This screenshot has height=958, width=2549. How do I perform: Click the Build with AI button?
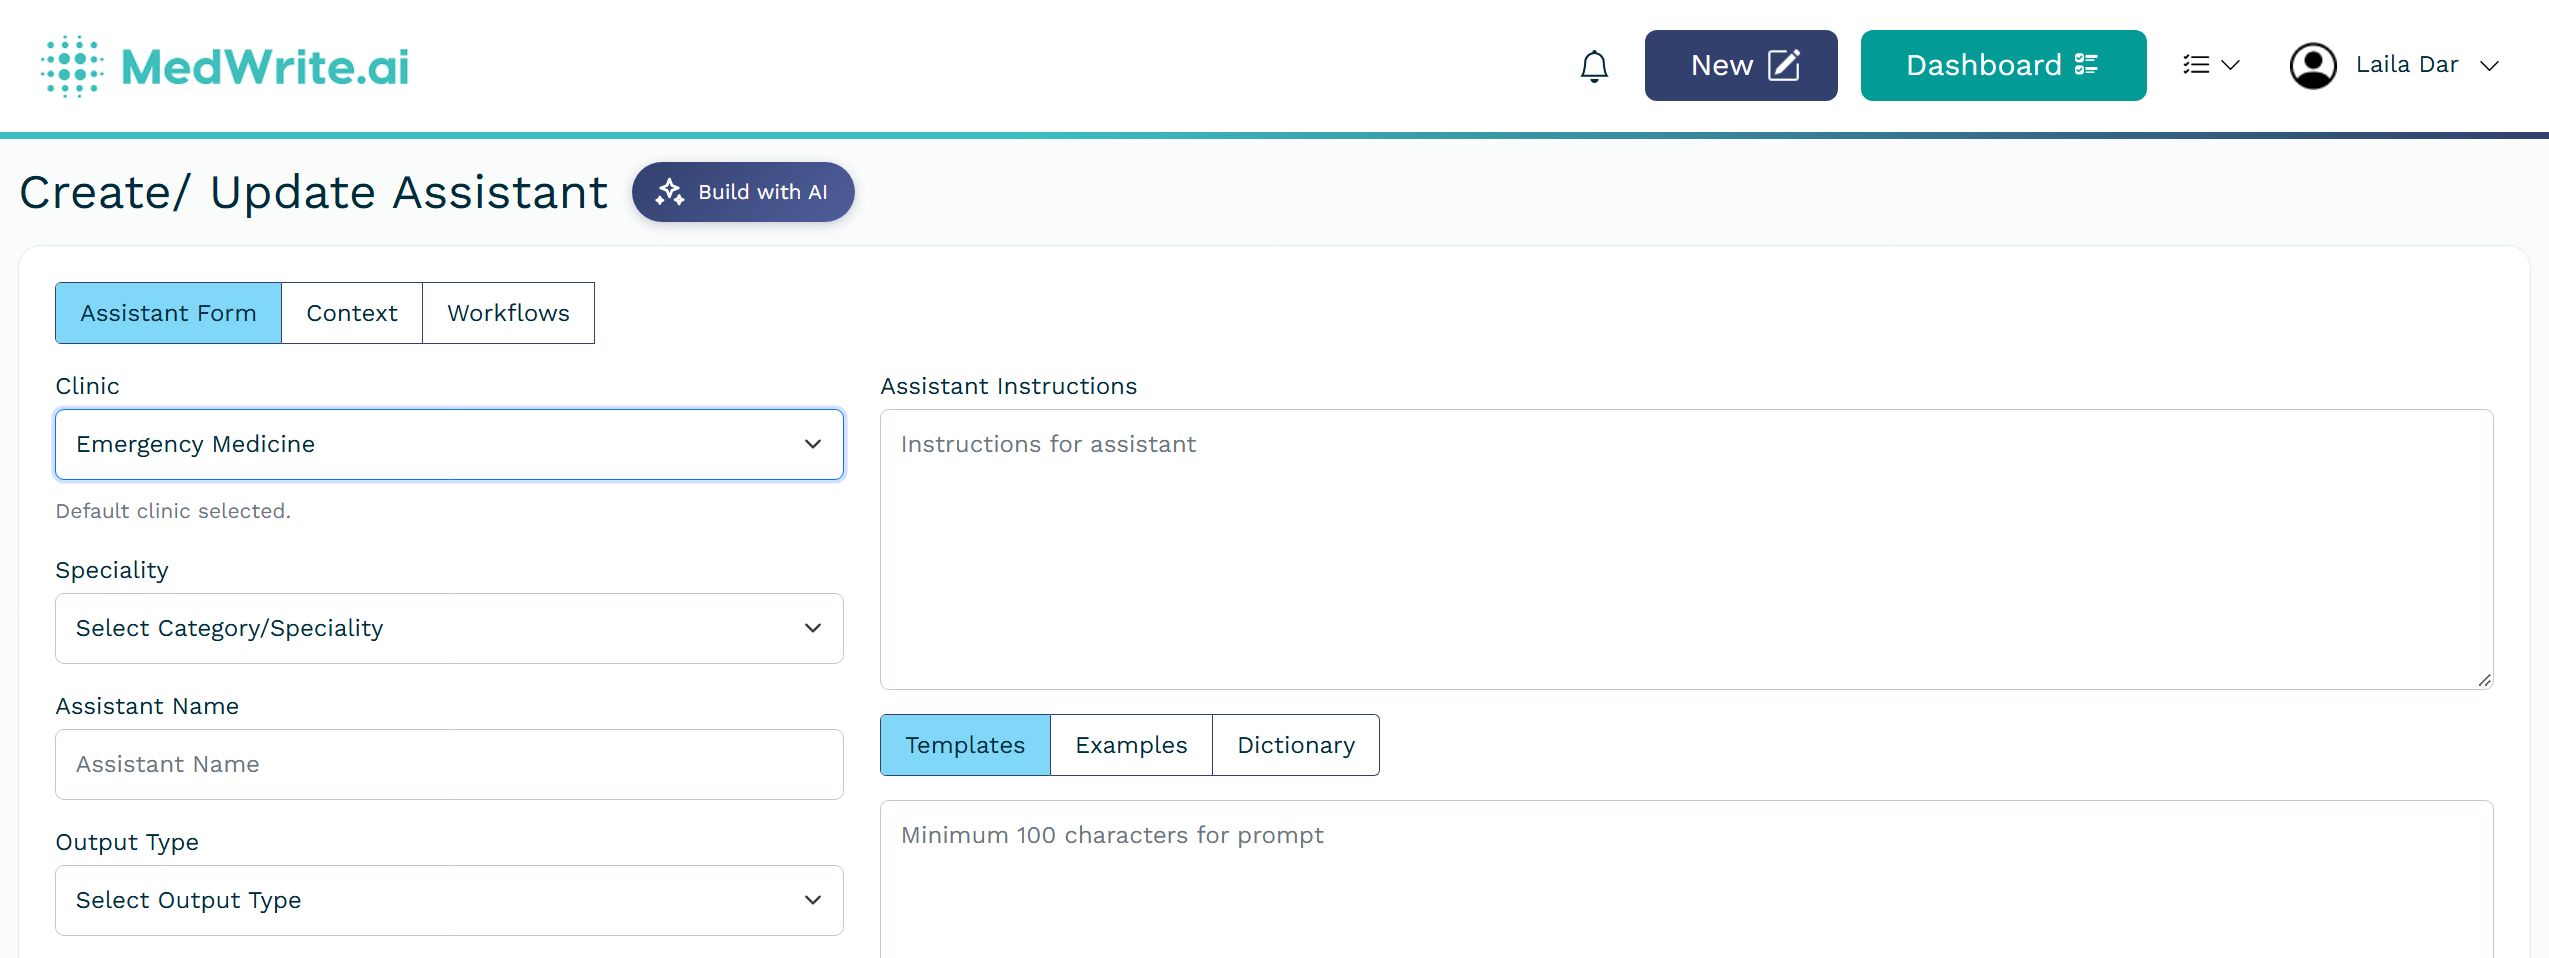point(743,192)
